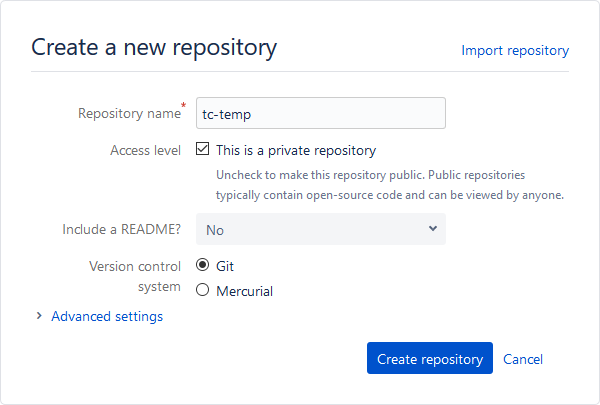Select the Mercurial radio button
This screenshot has height=405, width=600.
pos(202,291)
